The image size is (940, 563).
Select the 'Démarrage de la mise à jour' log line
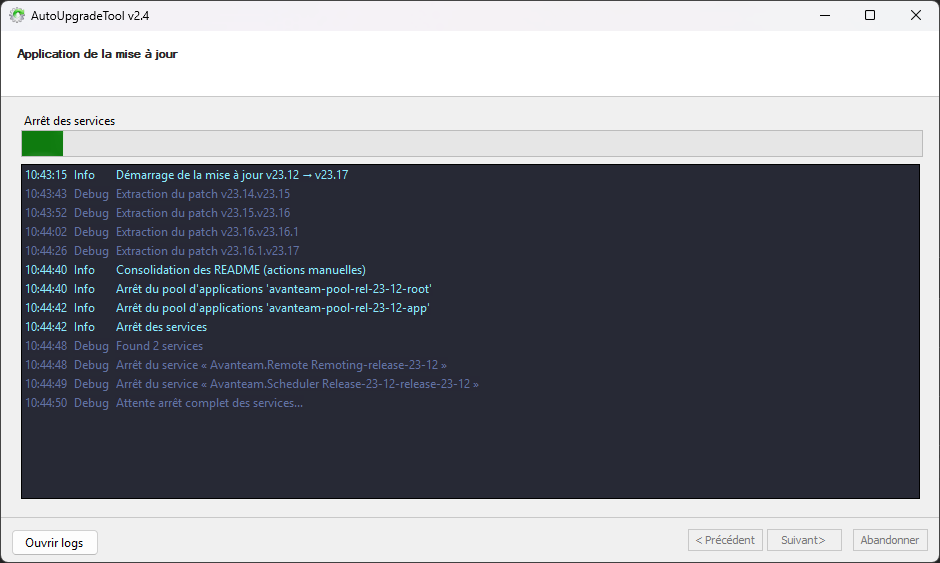coord(231,175)
